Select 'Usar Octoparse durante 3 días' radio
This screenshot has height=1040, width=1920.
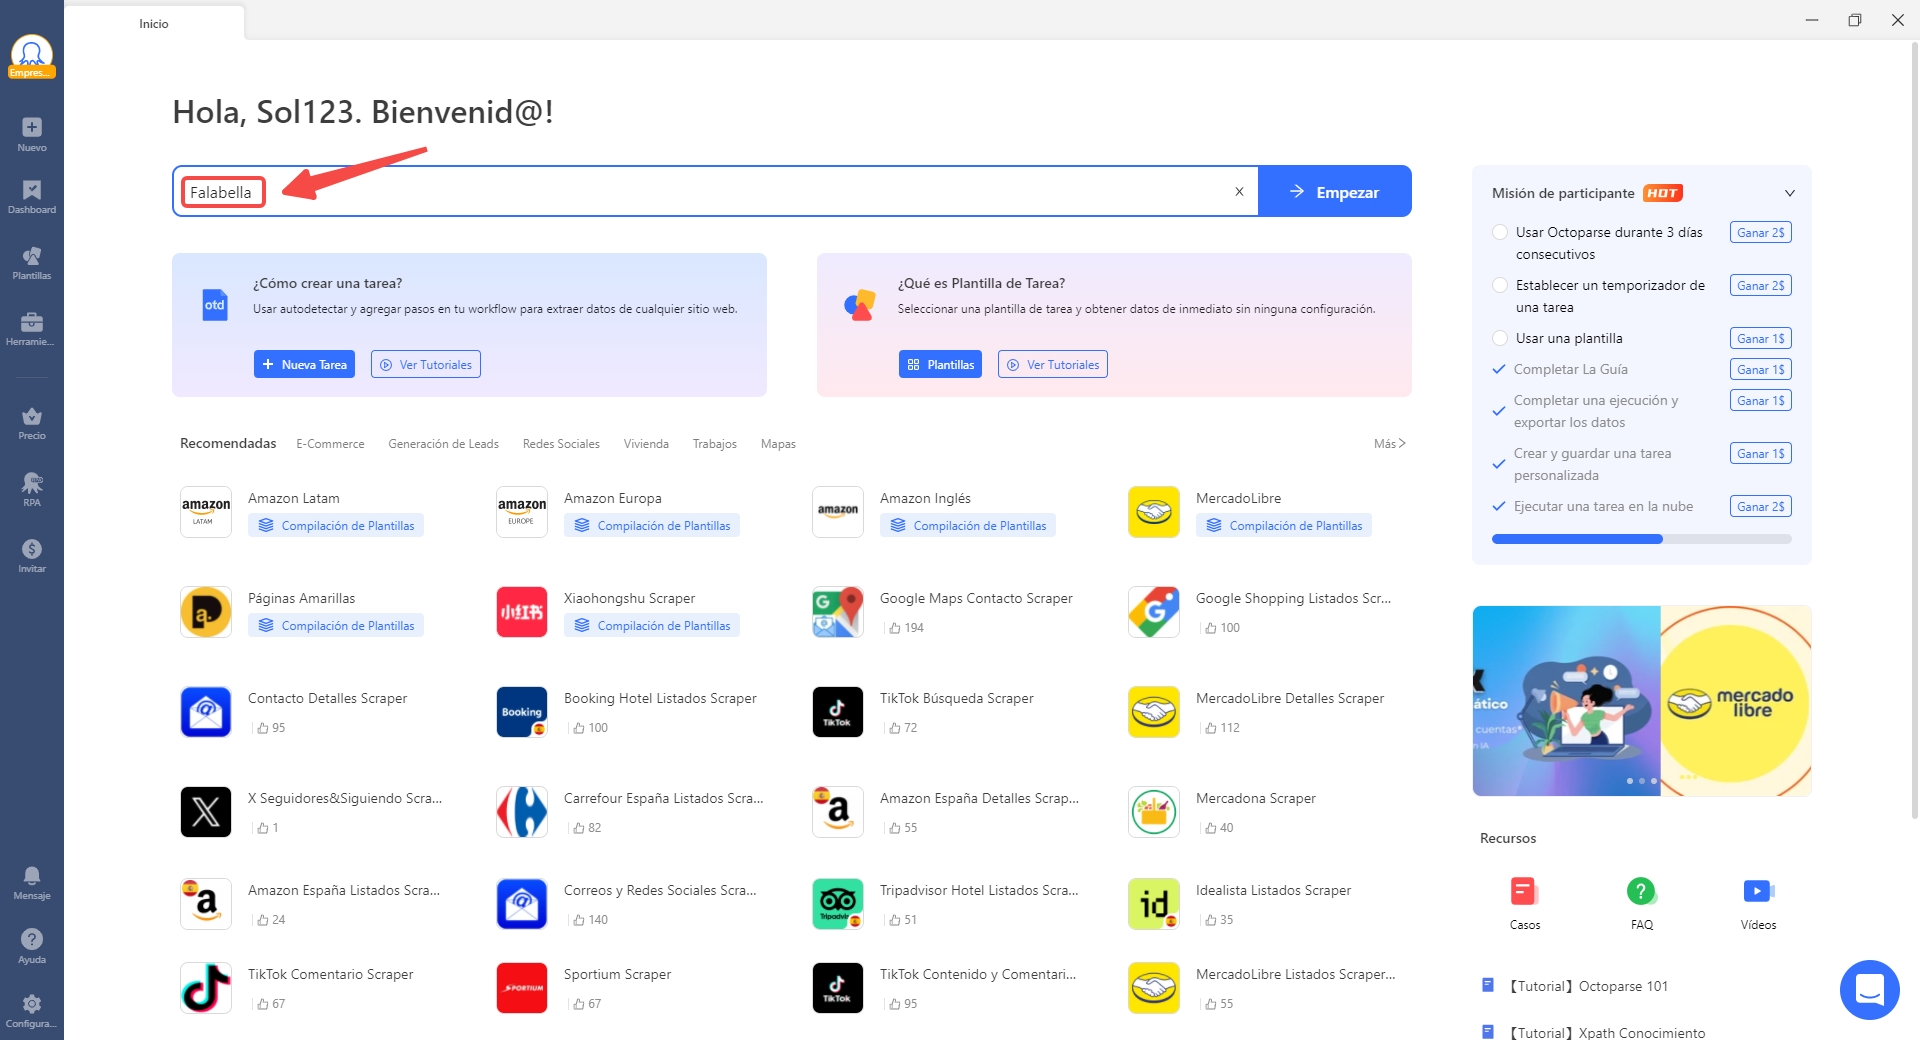(1500, 232)
